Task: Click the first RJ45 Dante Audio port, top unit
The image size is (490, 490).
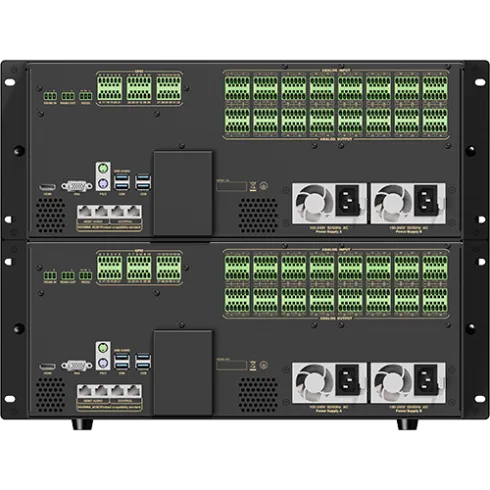Action: coord(85,211)
